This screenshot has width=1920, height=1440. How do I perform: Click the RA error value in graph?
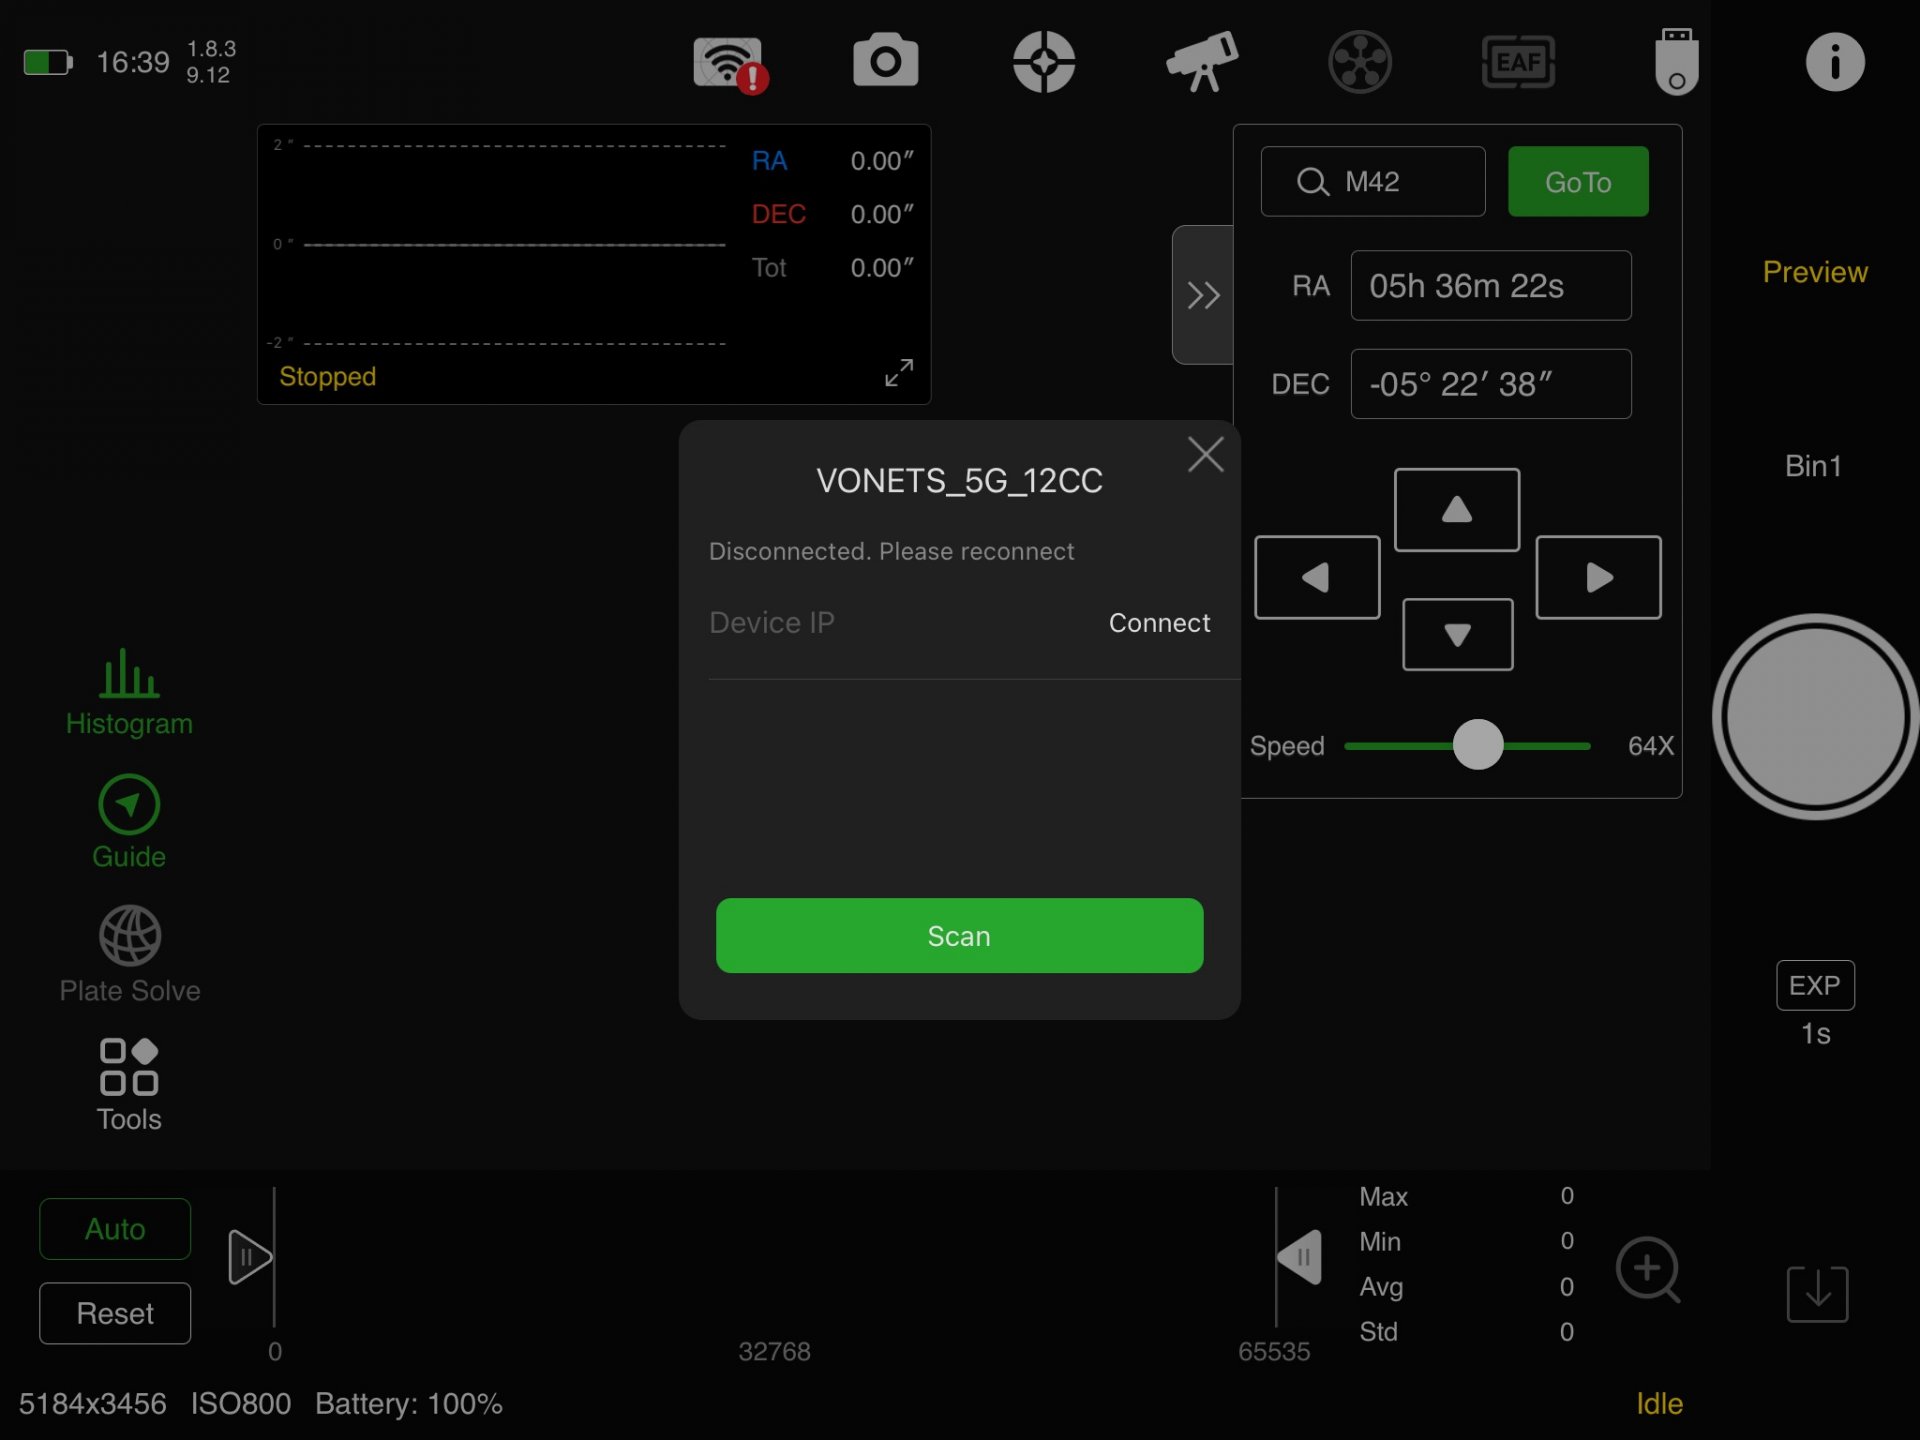point(881,161)
